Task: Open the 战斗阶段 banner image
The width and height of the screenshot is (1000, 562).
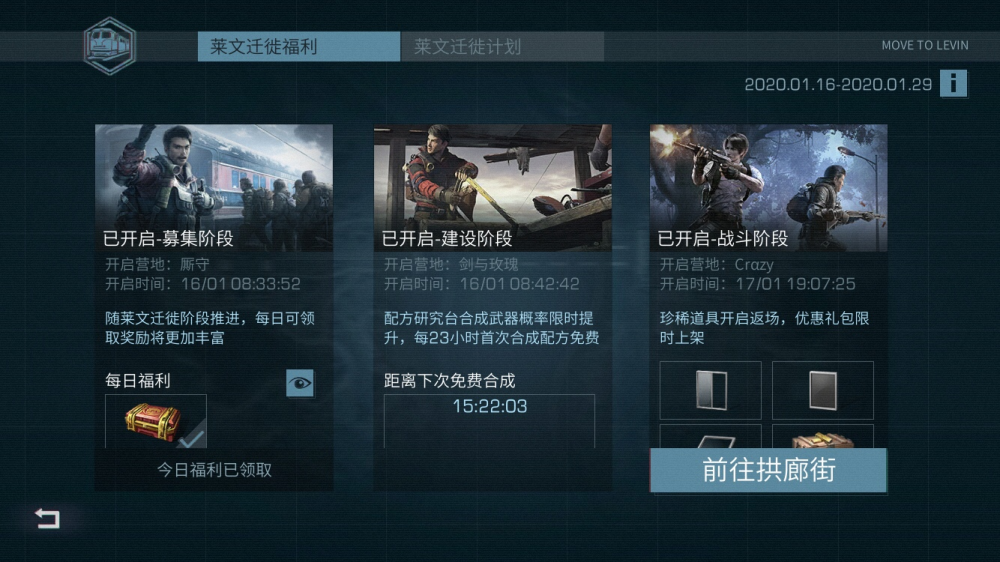Action: [x=768, y=188]
